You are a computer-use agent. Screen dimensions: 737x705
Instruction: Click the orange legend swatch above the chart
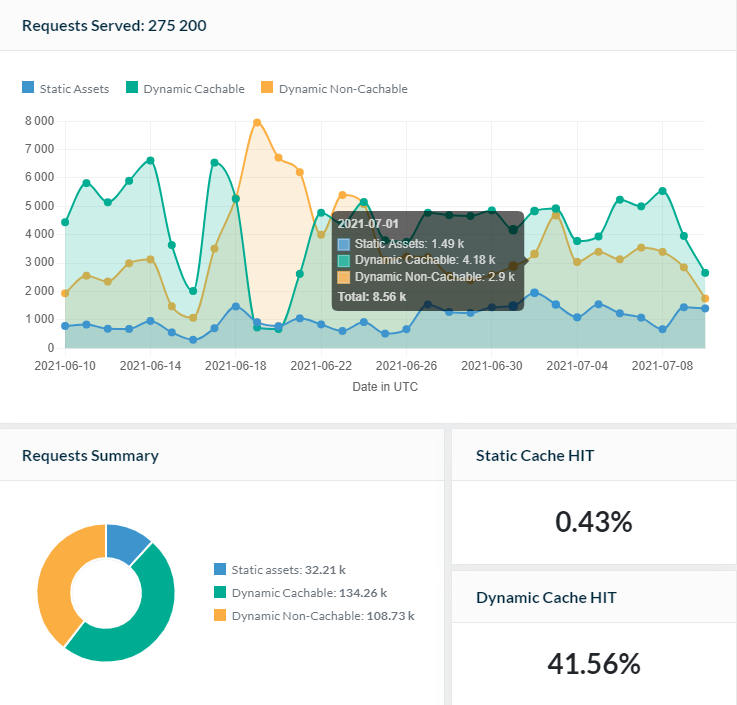click(267, 89)
